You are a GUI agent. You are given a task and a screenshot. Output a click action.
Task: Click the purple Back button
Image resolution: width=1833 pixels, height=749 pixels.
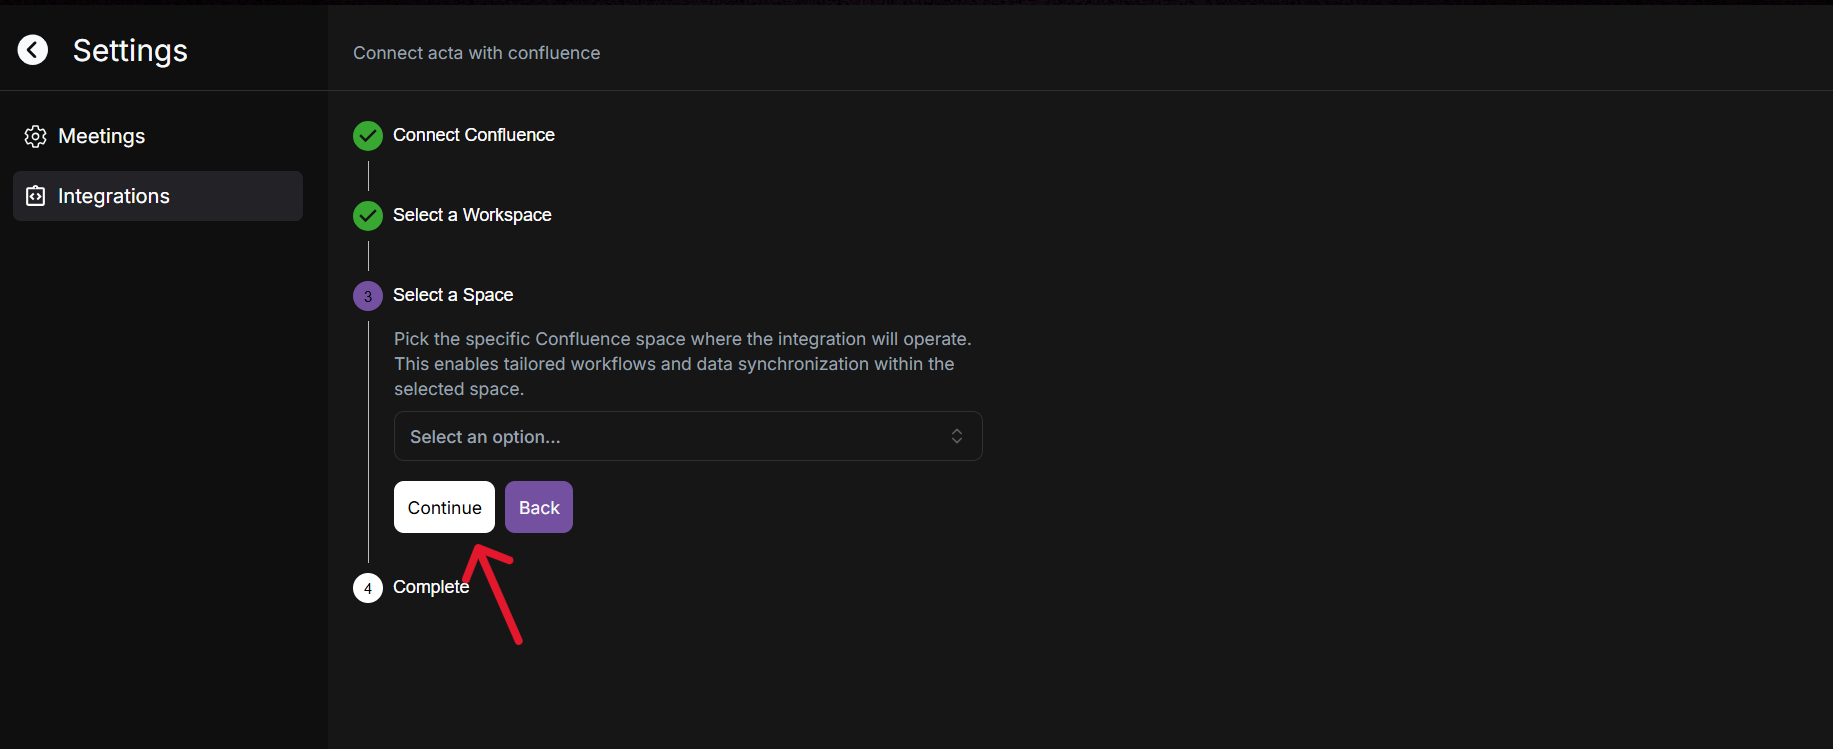[x=539, y=507]
